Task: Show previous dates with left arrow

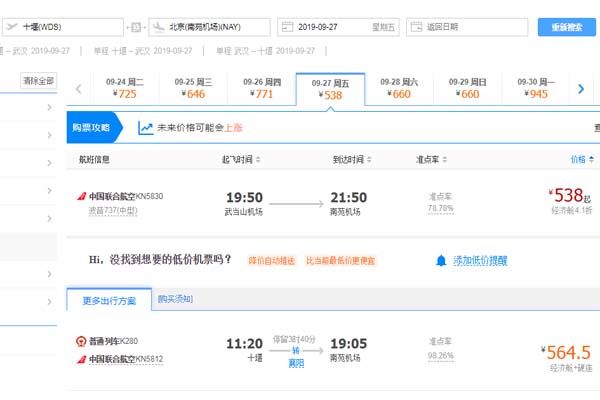Action: [79, 89]
